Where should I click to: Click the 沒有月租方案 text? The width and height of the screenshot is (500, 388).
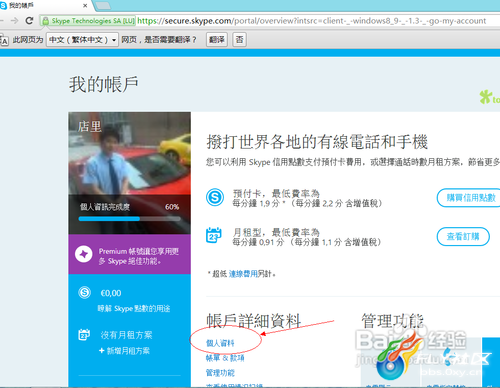tap(126, 335)
